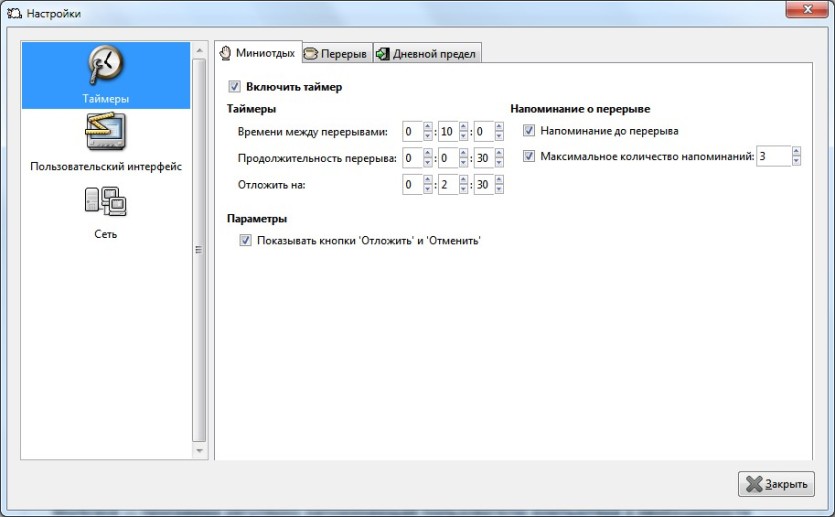835x517 pixels.
Task: Click the coffee cup icon on the Перерыв tab
Action: click(x=310, y=54)
